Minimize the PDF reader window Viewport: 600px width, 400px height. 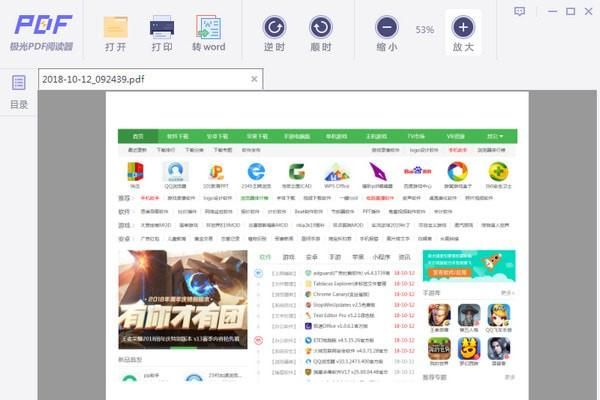[x=552, y=11]
